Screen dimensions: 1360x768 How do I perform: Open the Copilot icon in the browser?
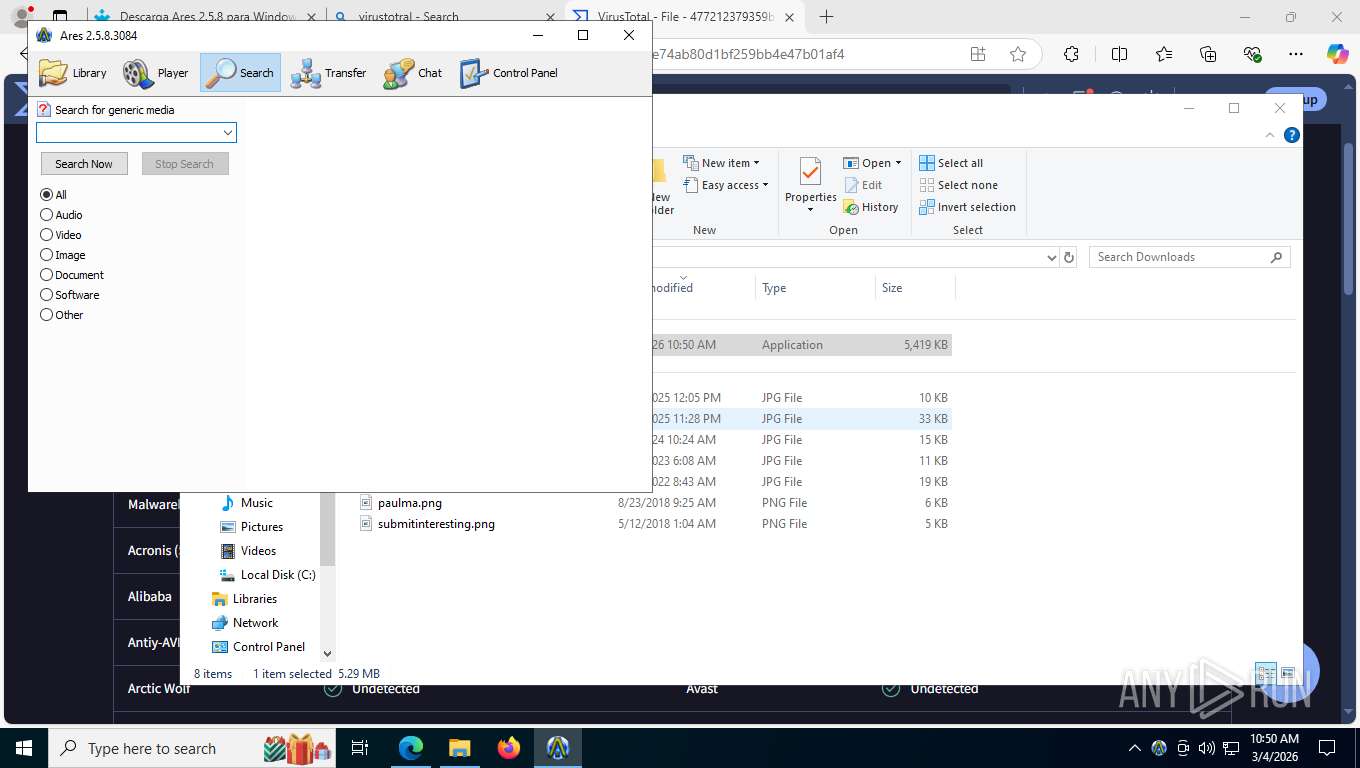tap(1338, 54)
